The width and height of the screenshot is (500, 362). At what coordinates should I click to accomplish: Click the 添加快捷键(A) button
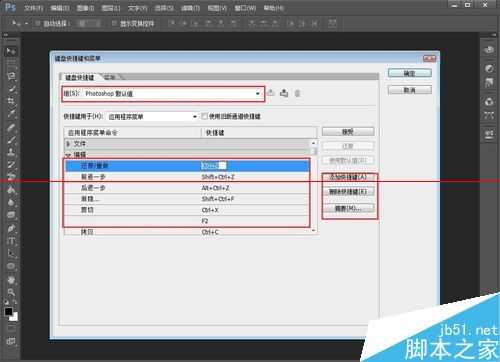click(348, 177)
